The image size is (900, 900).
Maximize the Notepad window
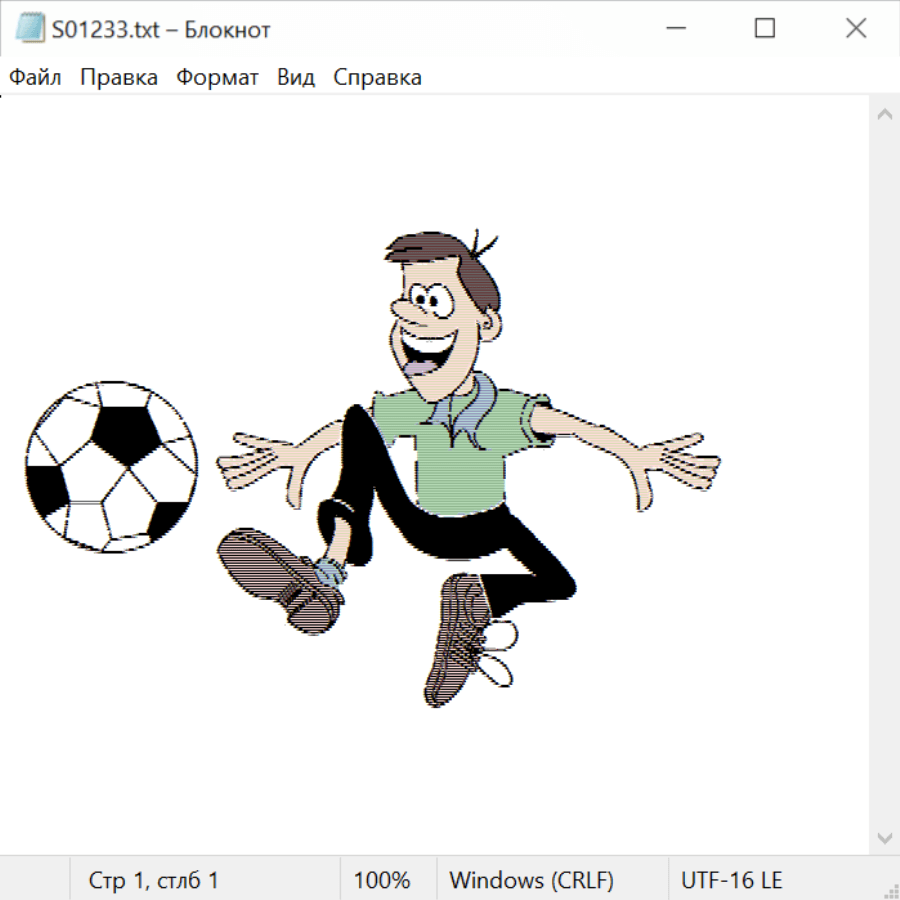[764, 29]
